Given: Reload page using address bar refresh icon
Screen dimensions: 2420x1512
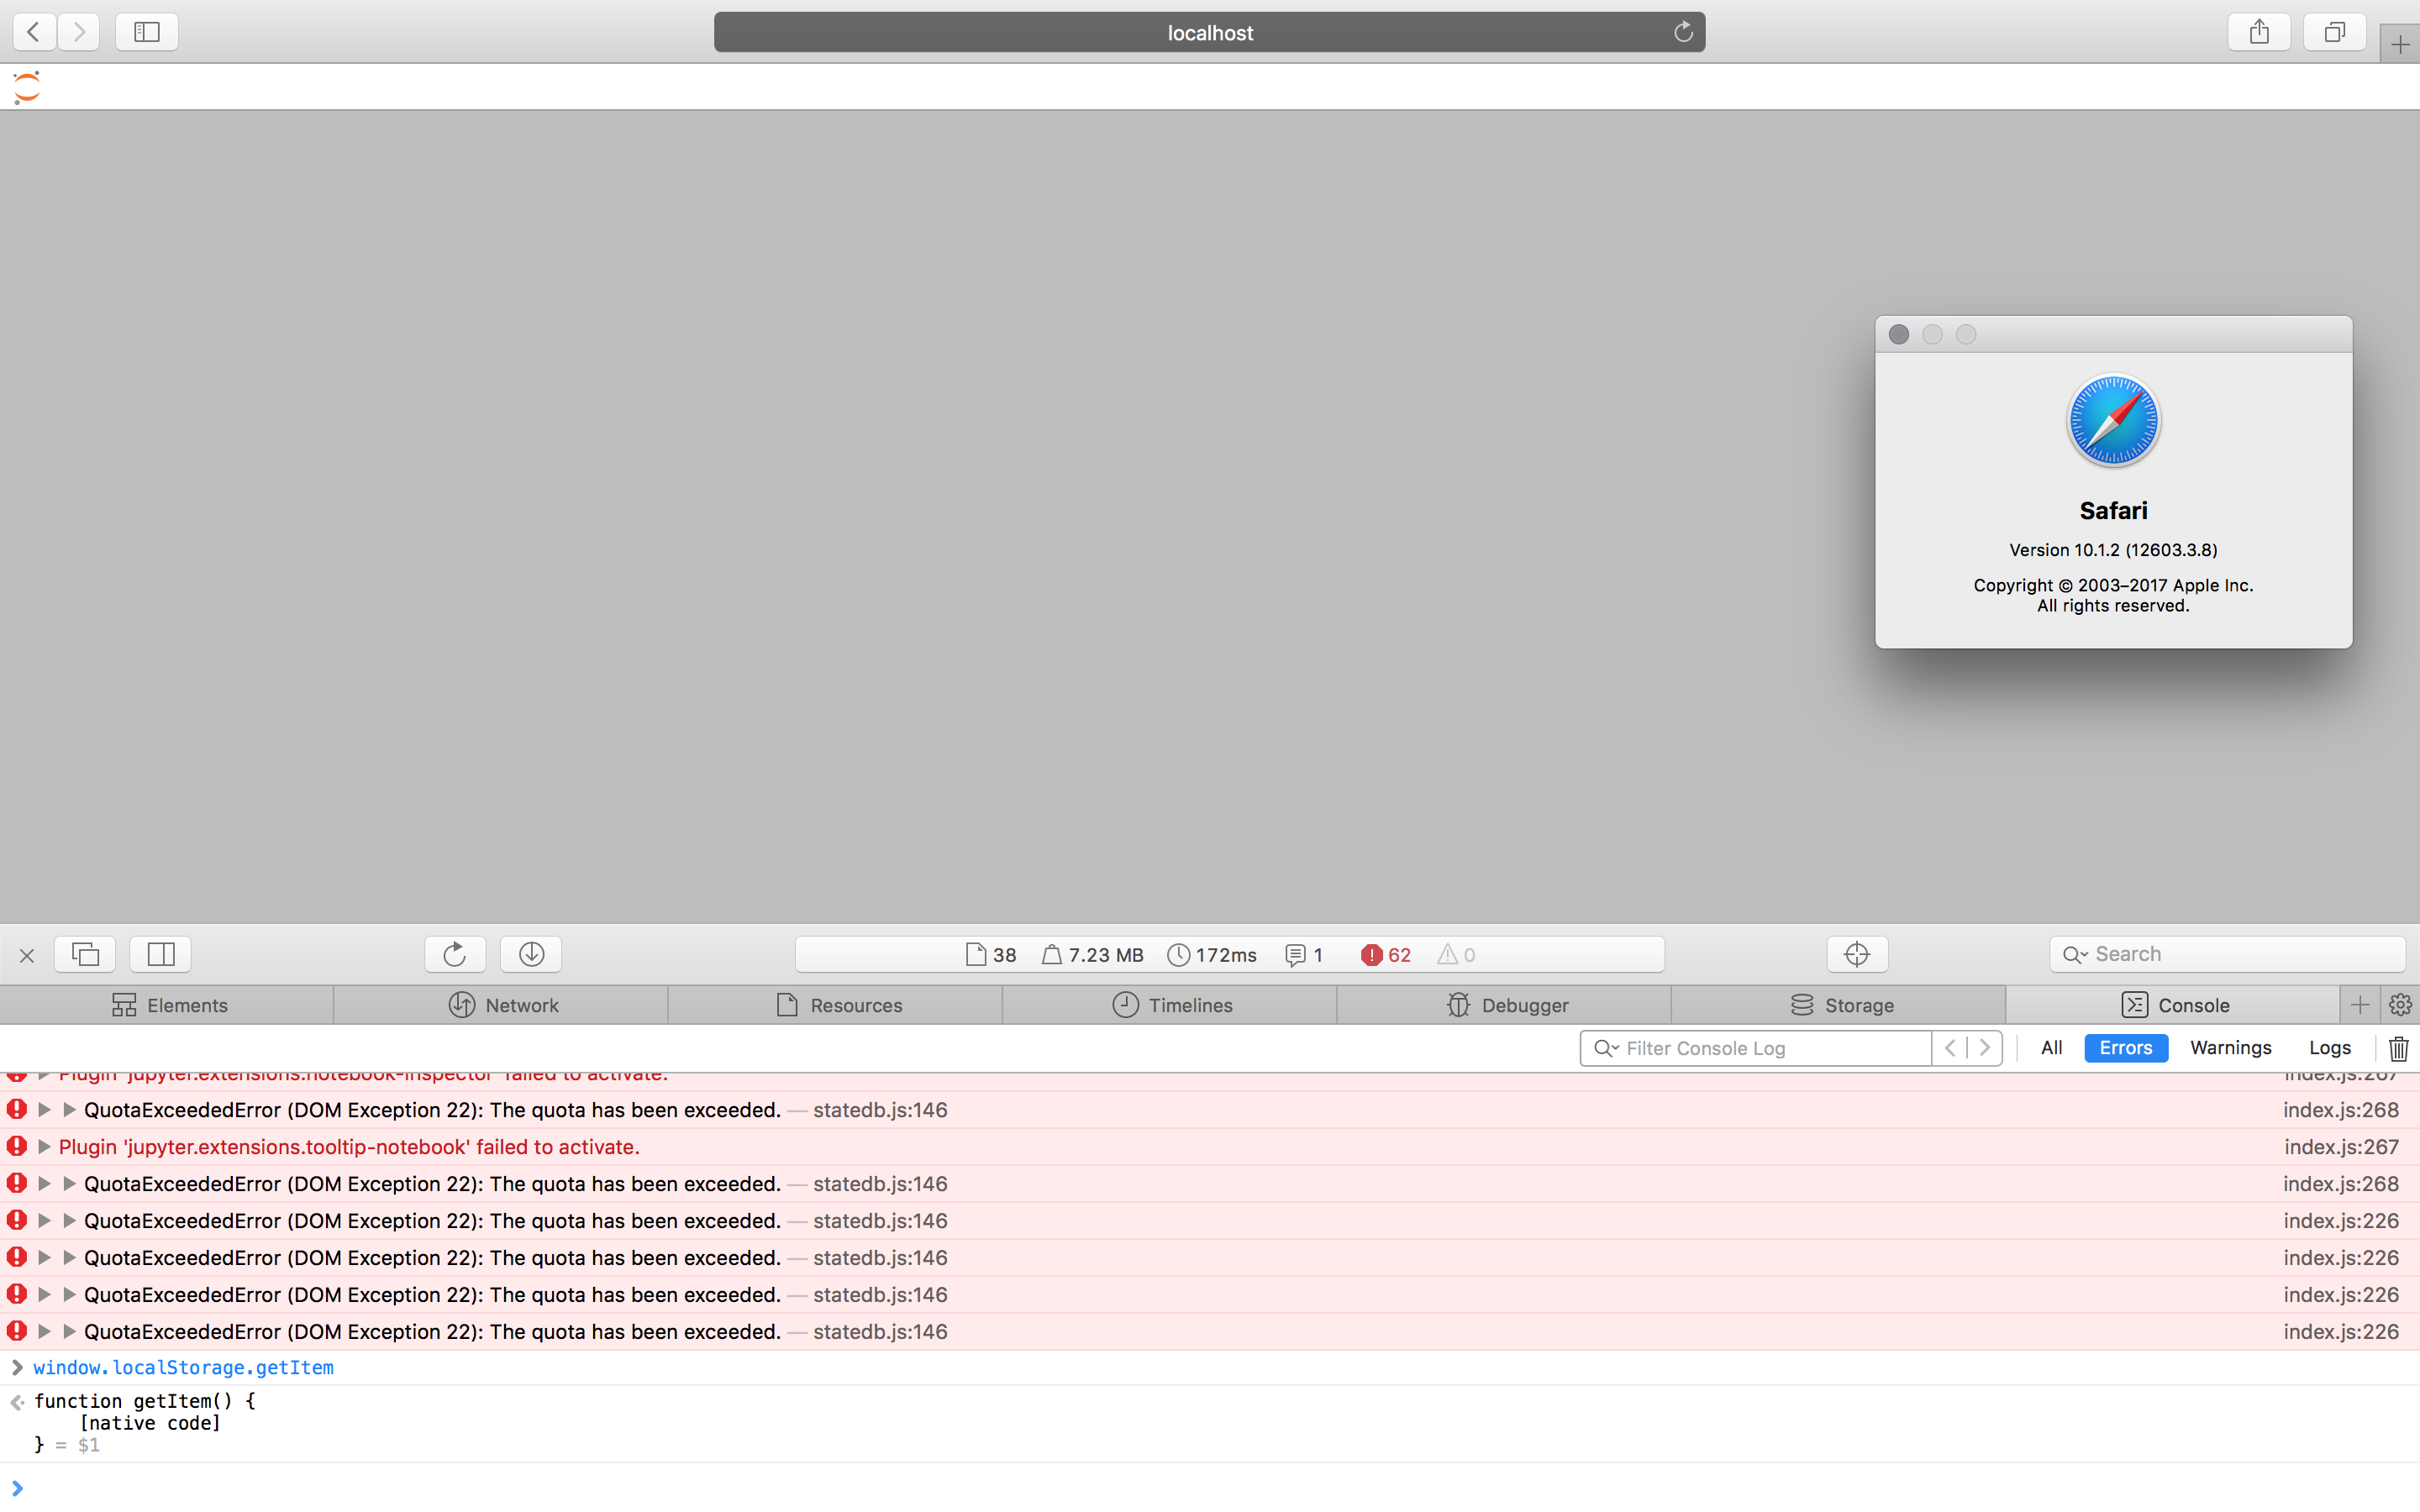Looking at the screenshot, I should (1683, 32).
